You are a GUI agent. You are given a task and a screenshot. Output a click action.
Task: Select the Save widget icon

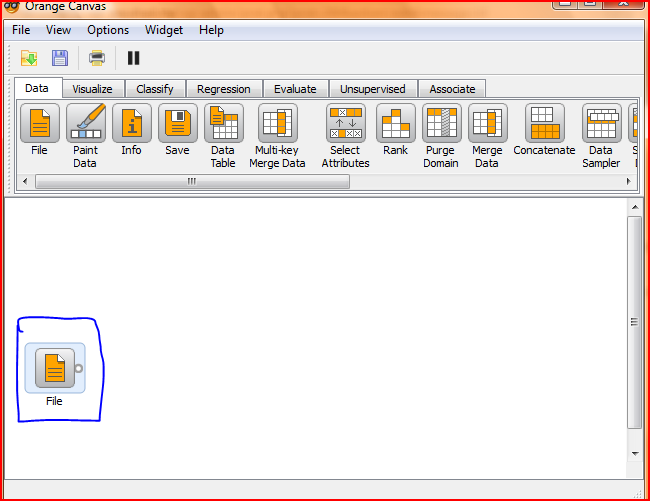click(x=178, y=123)
